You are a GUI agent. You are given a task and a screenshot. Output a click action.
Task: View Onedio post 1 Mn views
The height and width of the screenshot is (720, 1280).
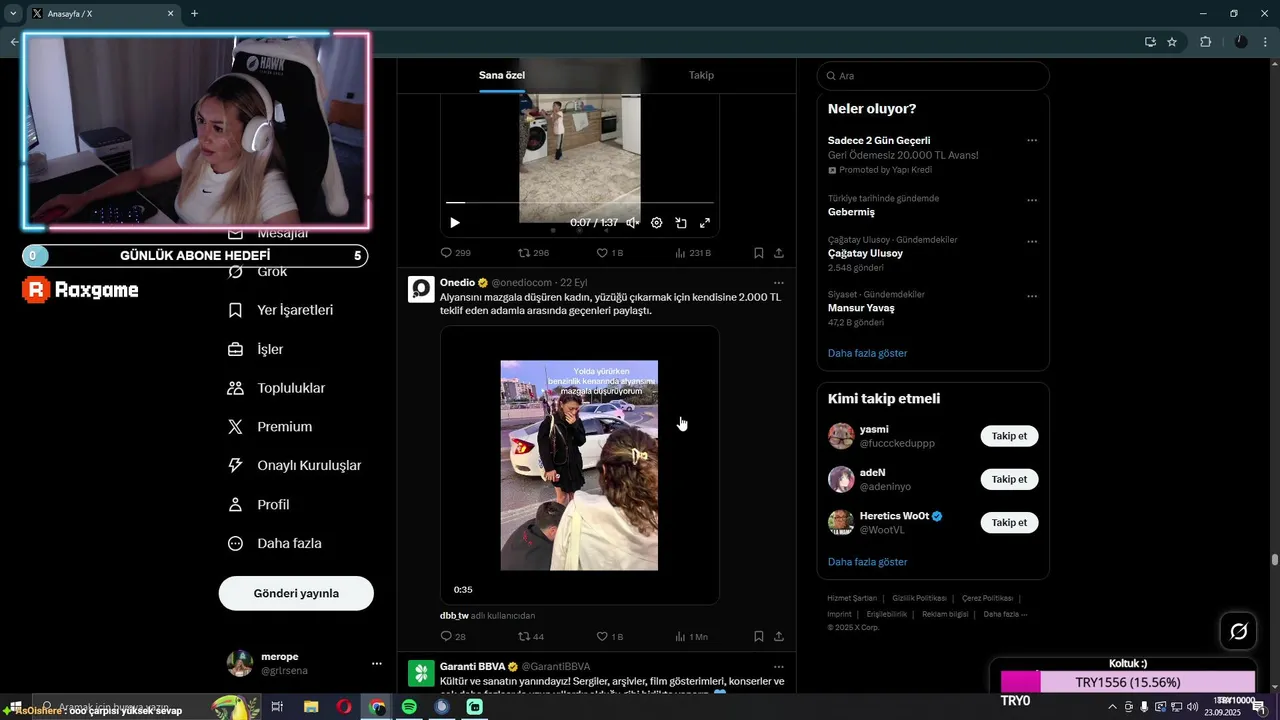click(691, 636)
